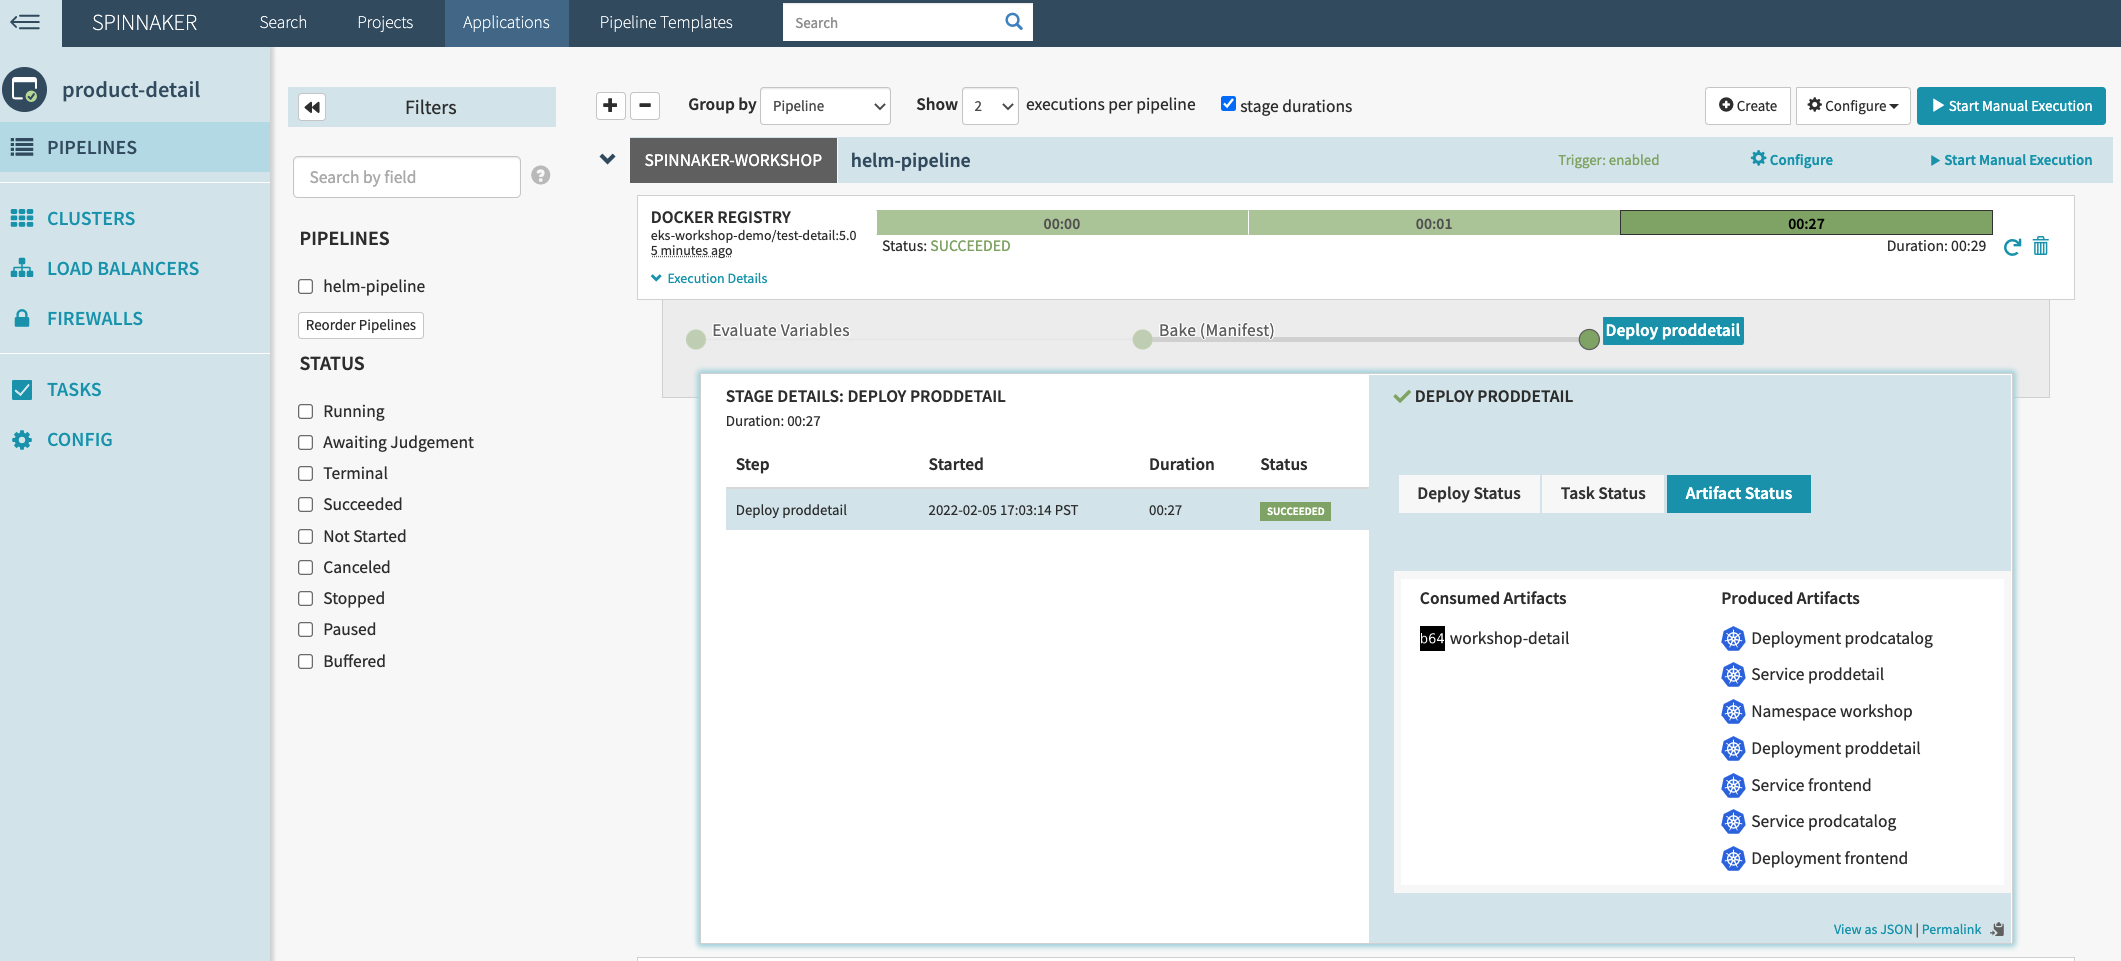Collapse the sidebar with the hamburger icon
Image resolution: width=2121 pixels, height=961 pixels.
pyautogui.click(x=27, y=22)
